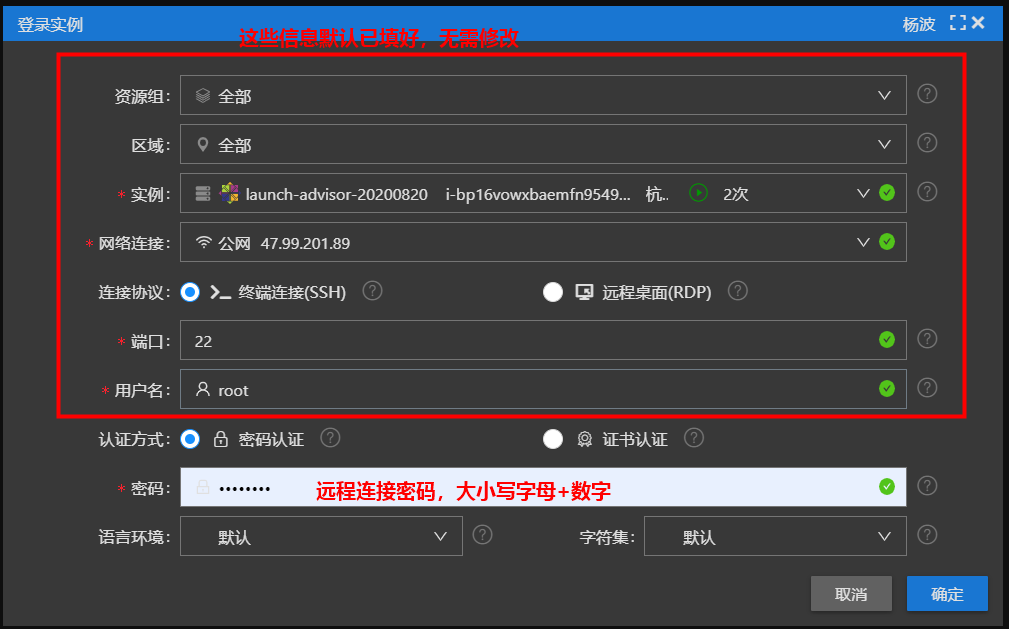Click help icon next to 终端连接(SSH)

[x=372, y=291]
